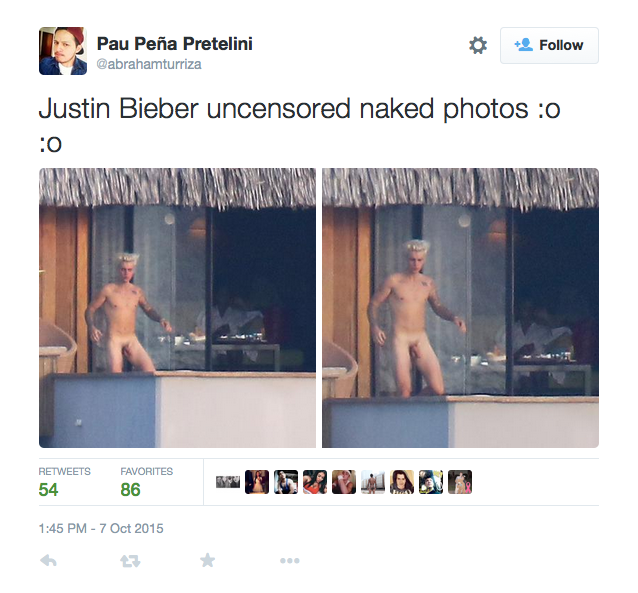Open the left attached photo
The image size is (638, 593).
(177, 308)
